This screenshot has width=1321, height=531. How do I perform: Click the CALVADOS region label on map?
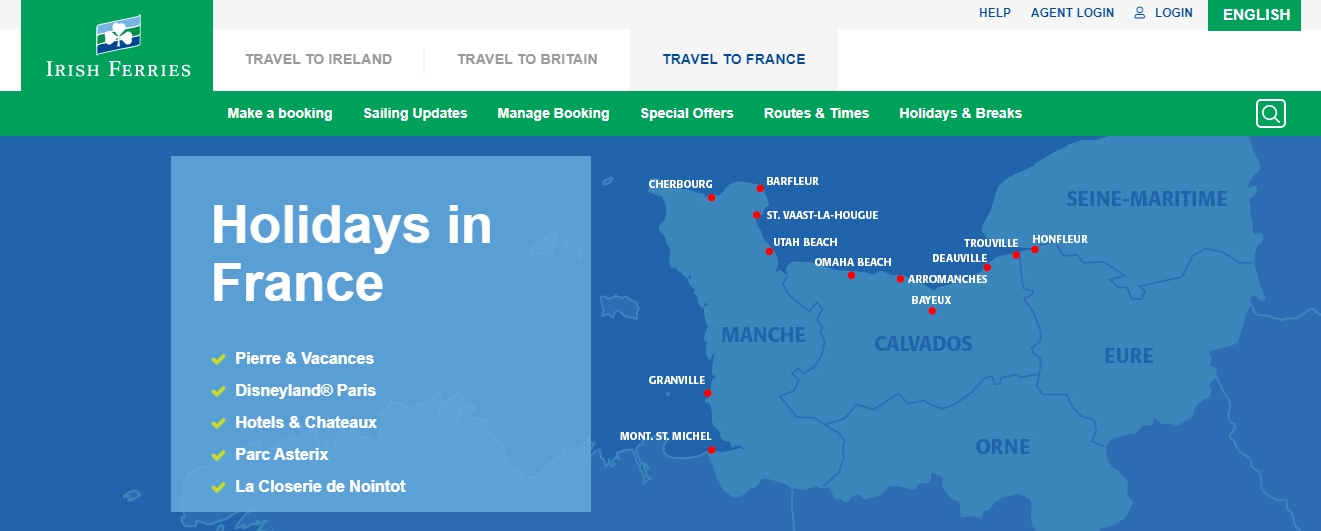click(x=923, y=344)
